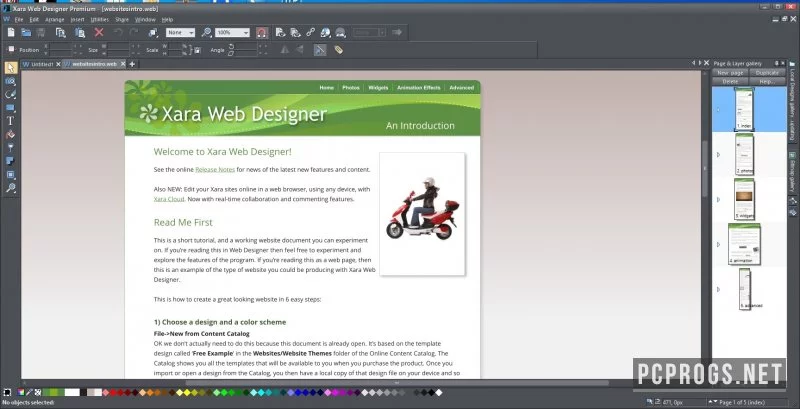Click the name tag icon in InfoBar
This screenshot has width=800, height=409.
[338, 50]
